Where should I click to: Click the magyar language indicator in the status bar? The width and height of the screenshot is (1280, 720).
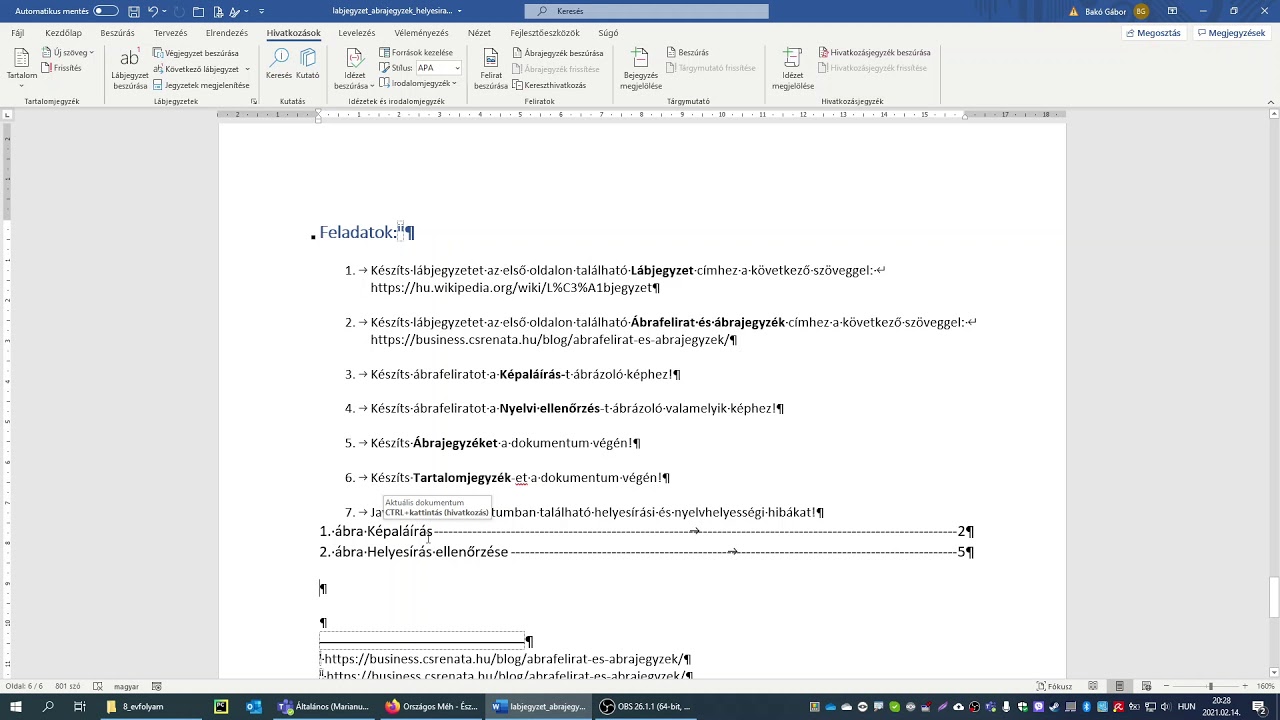click(126, 687)
